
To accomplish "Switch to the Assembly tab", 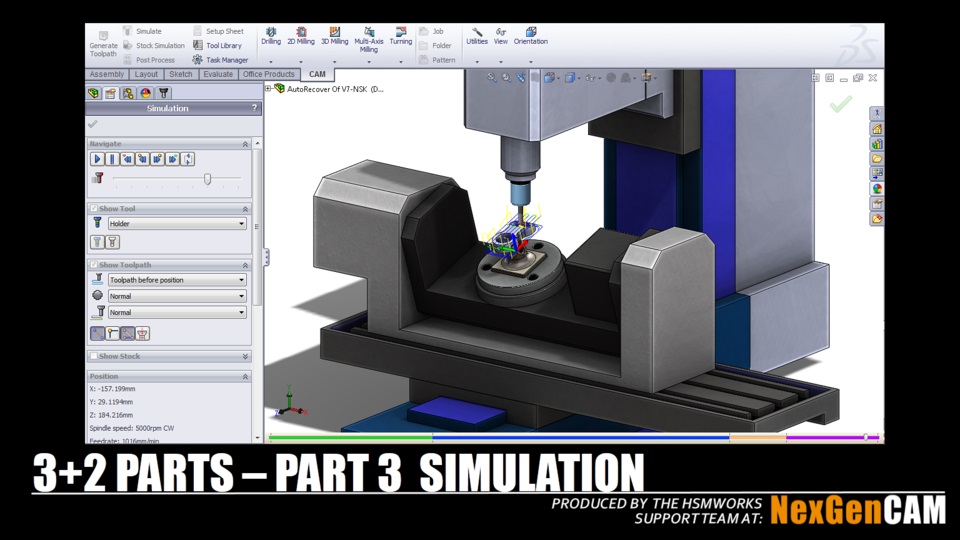I will pyautogui.click(x=107, y=74).
